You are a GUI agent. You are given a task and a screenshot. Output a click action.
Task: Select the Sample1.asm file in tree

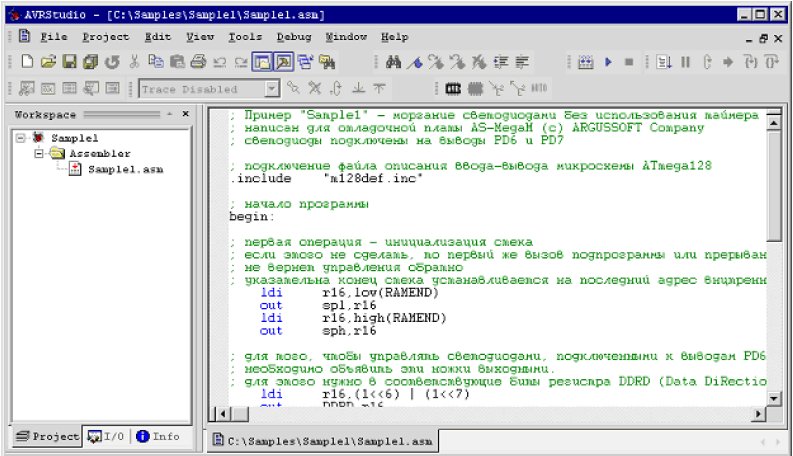[125, 170]
